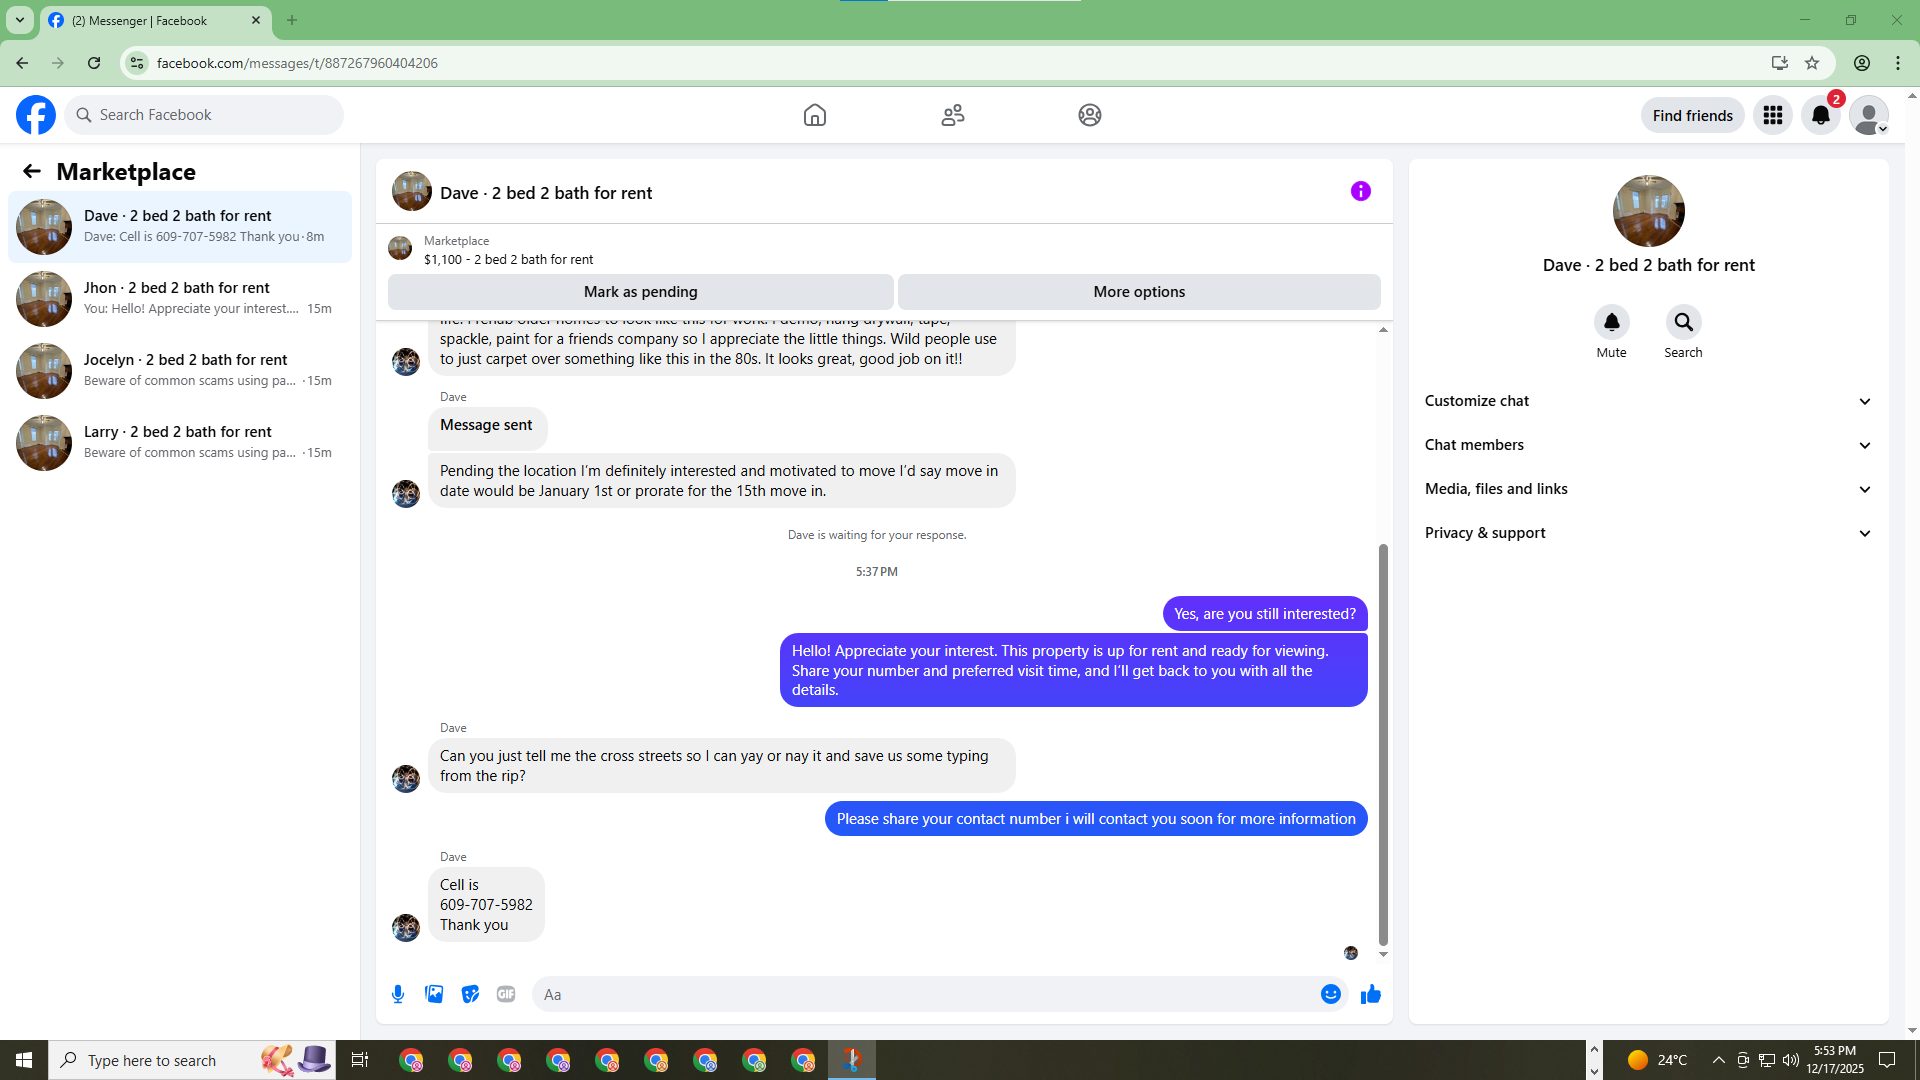Send a thumbs-up like
Image resolution: width=1920 pixels, height=1080 pixels.
pyautogui.click(x=1370, y=994)
